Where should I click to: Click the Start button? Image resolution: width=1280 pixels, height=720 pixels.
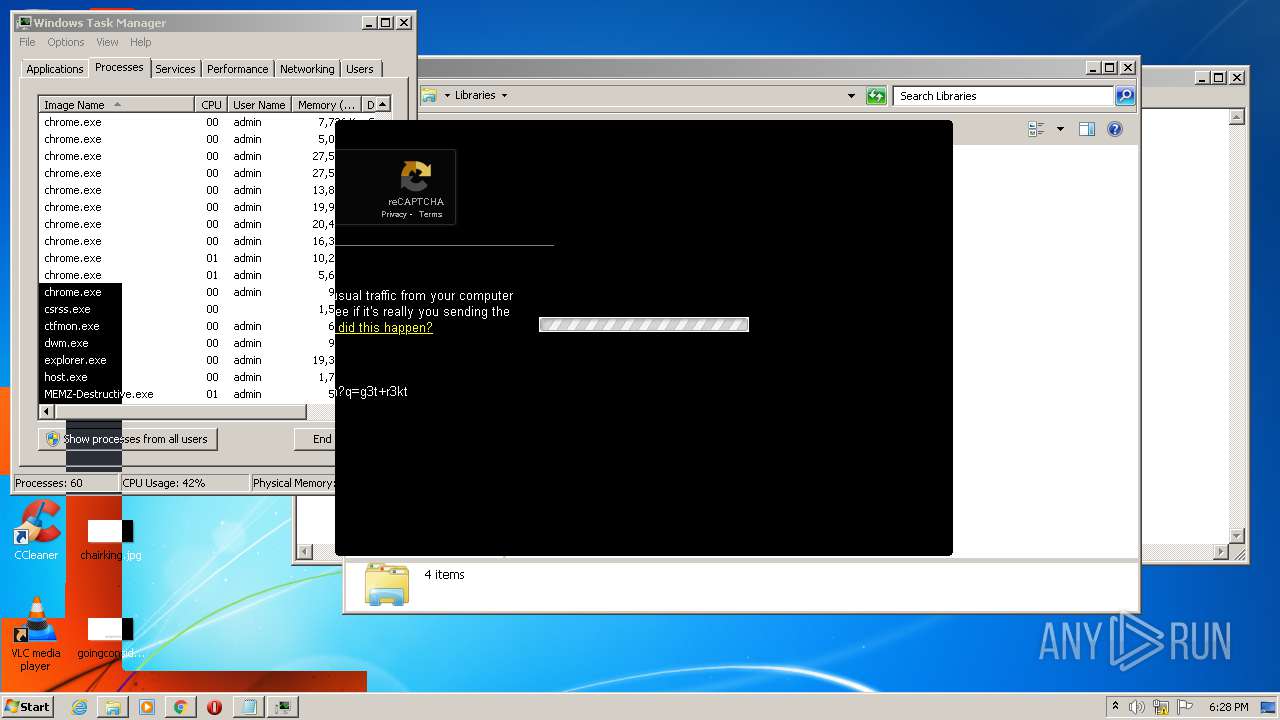point(28,707)
